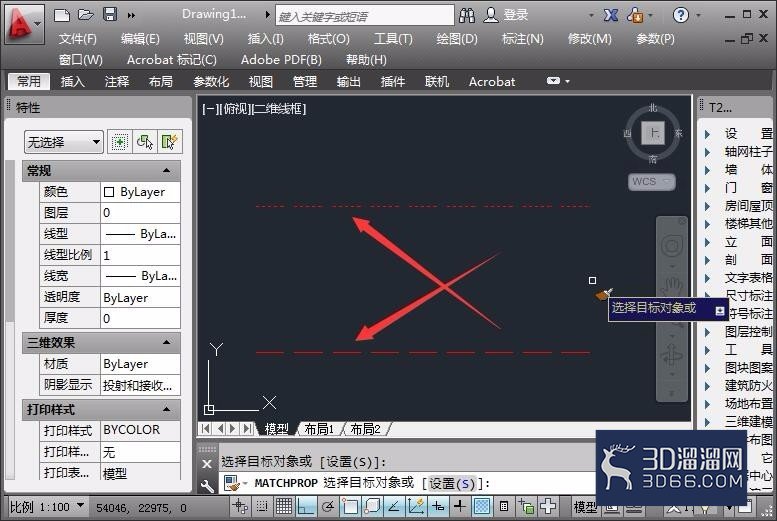Toggle ortho mode in status bar
Screen dimensions: 777x521
(305, 506)
